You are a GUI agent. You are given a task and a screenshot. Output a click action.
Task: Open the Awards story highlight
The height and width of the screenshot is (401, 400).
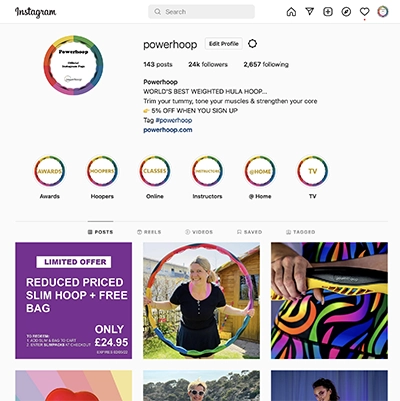49,171
